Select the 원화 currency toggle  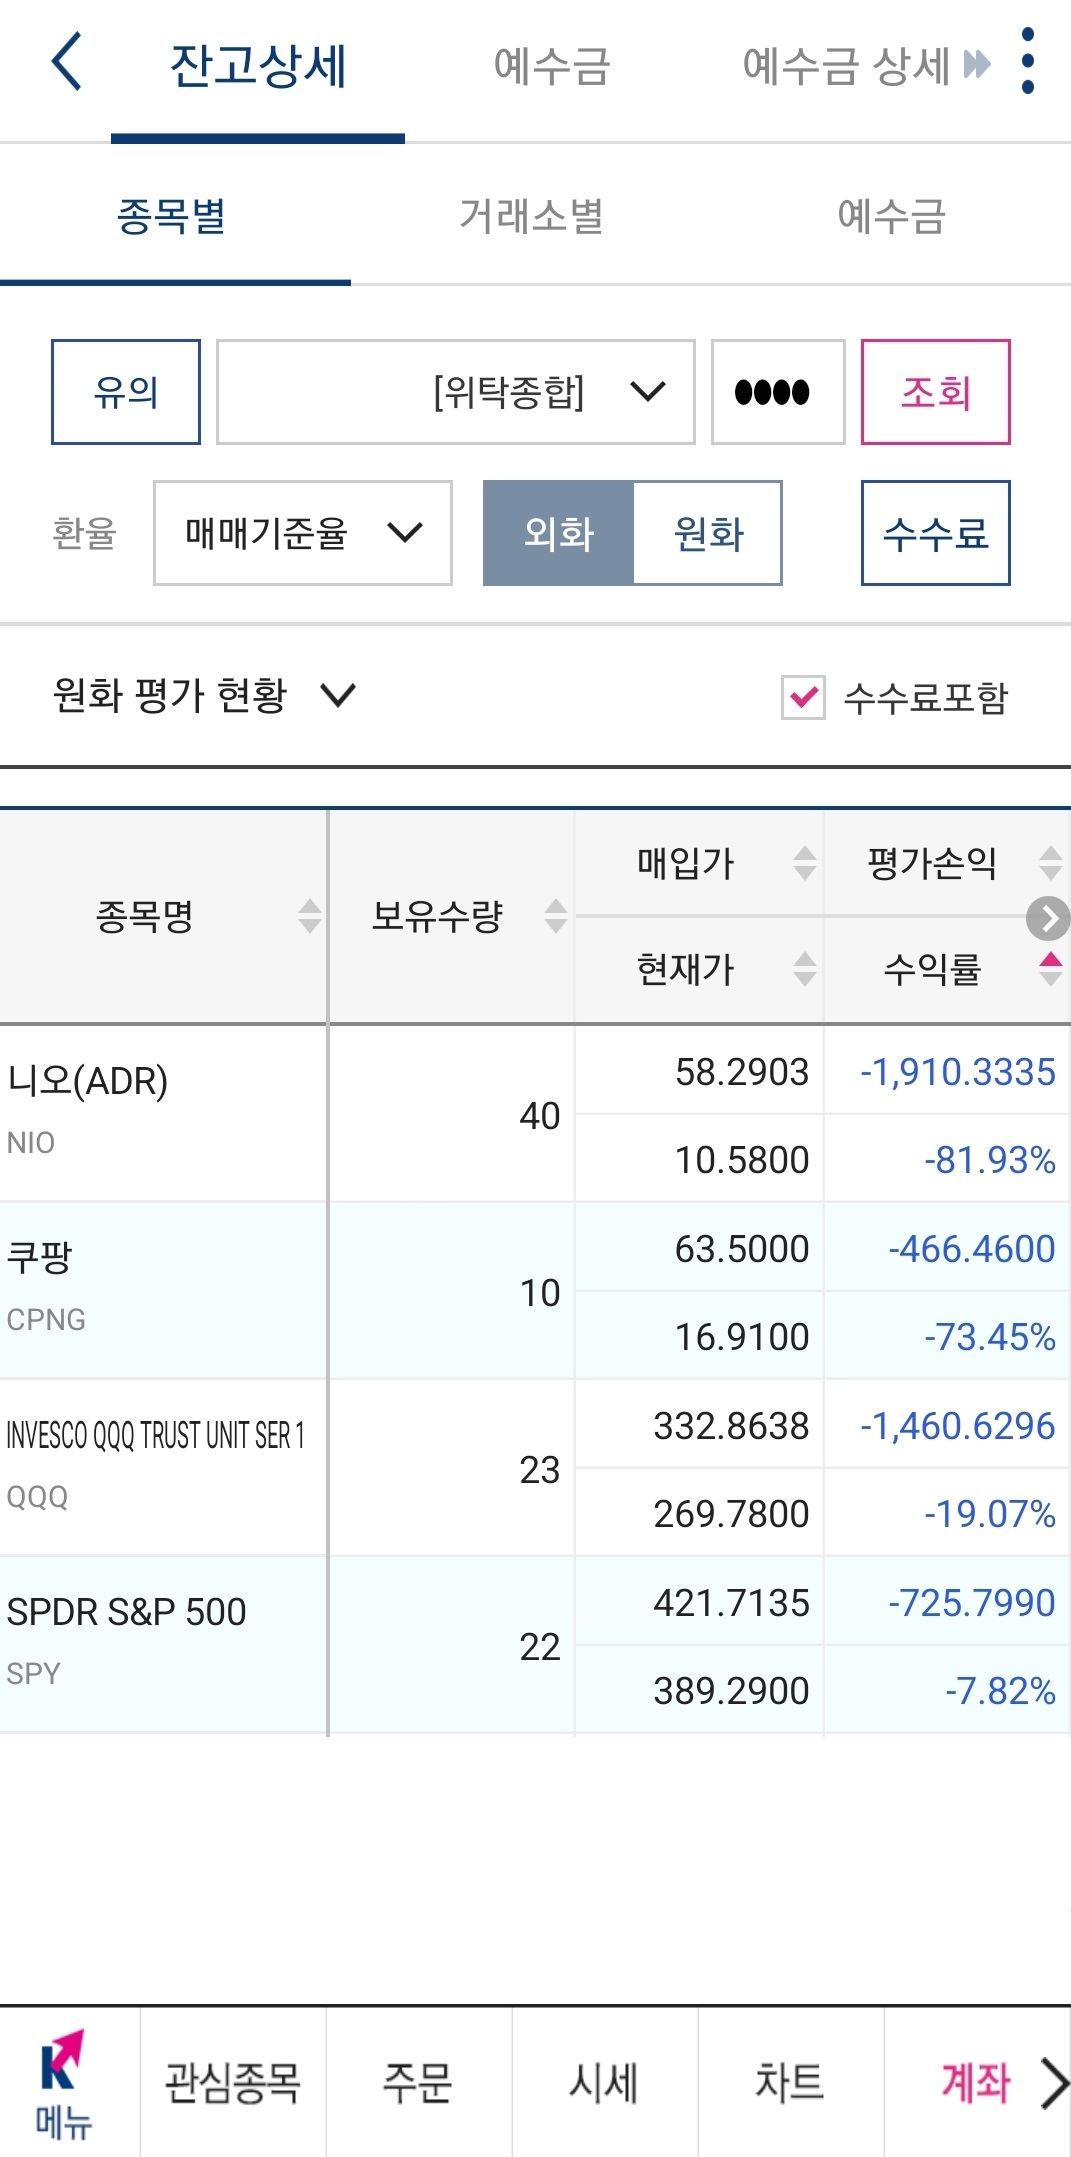tap(708, 533)
